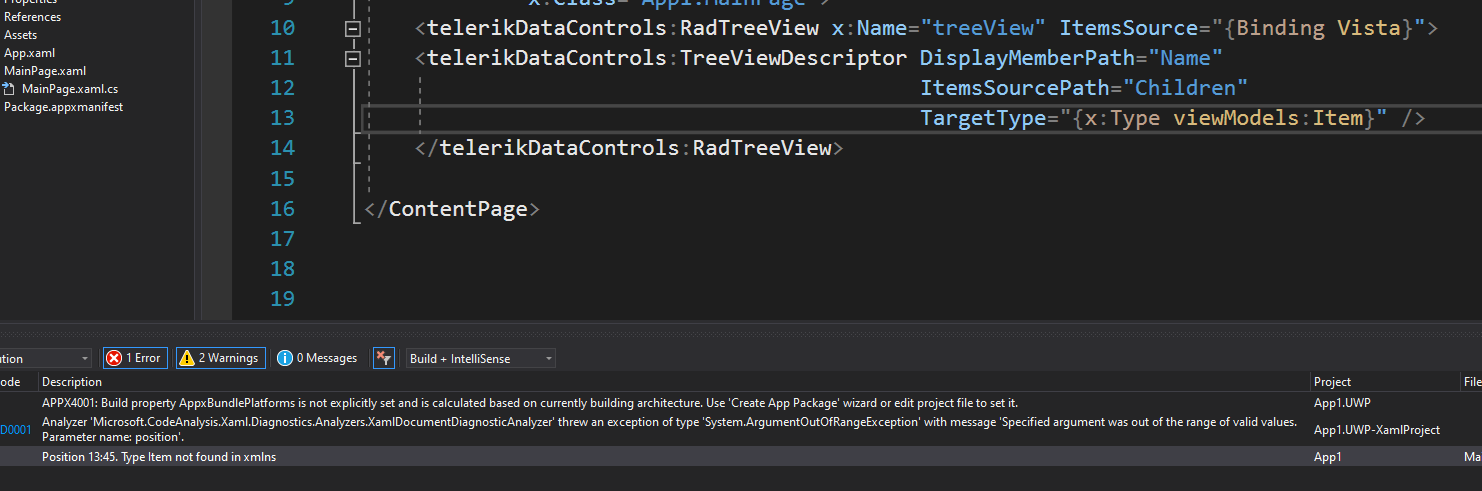
Task: Click the clear filter icon in Error List
Action: [384, 358]
